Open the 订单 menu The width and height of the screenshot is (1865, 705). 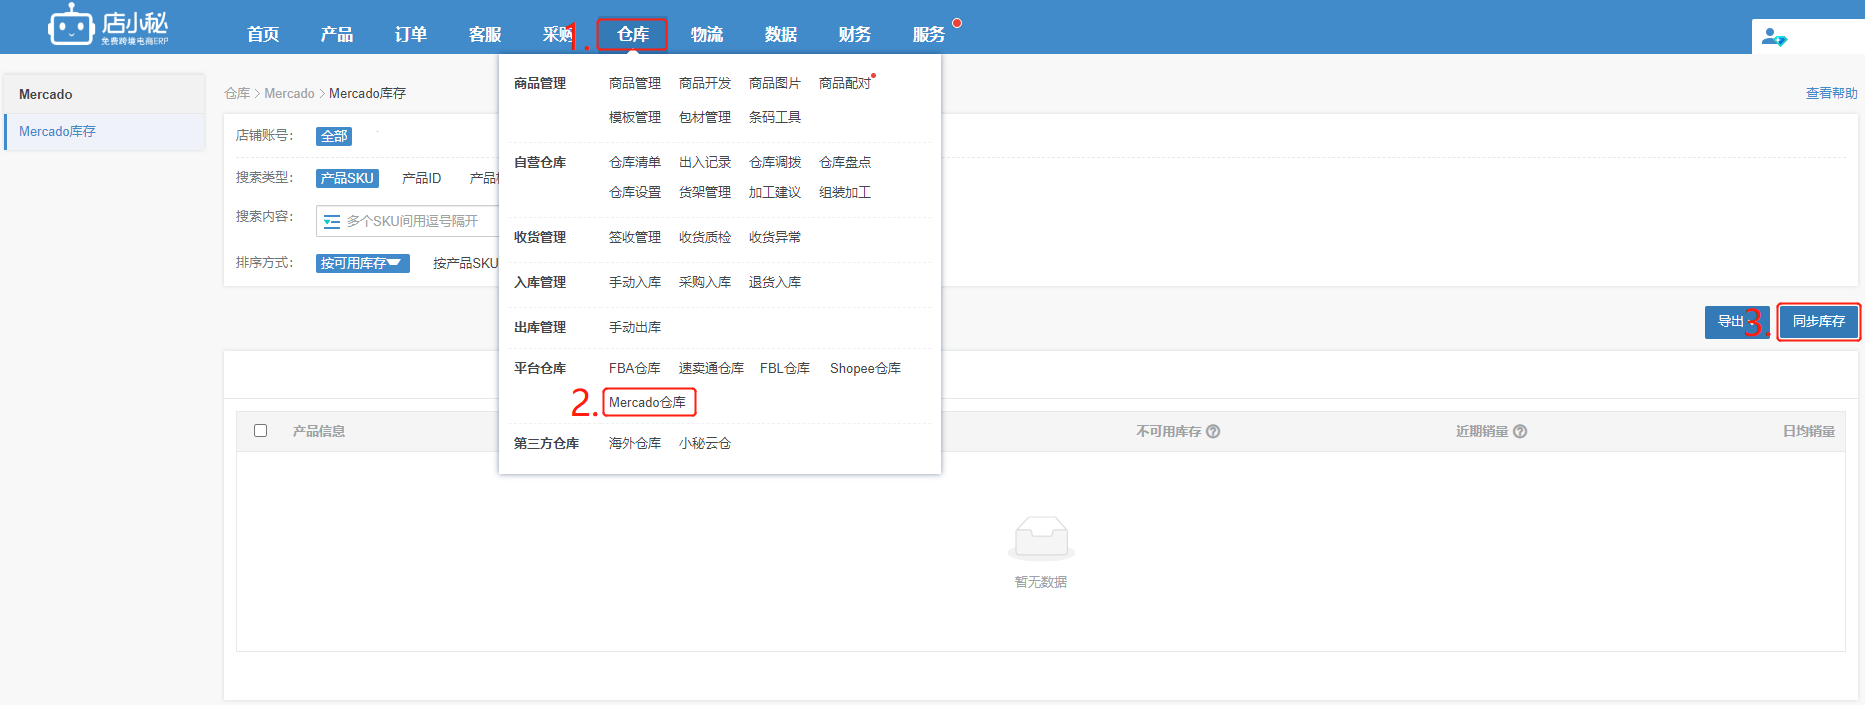(411, 34)
